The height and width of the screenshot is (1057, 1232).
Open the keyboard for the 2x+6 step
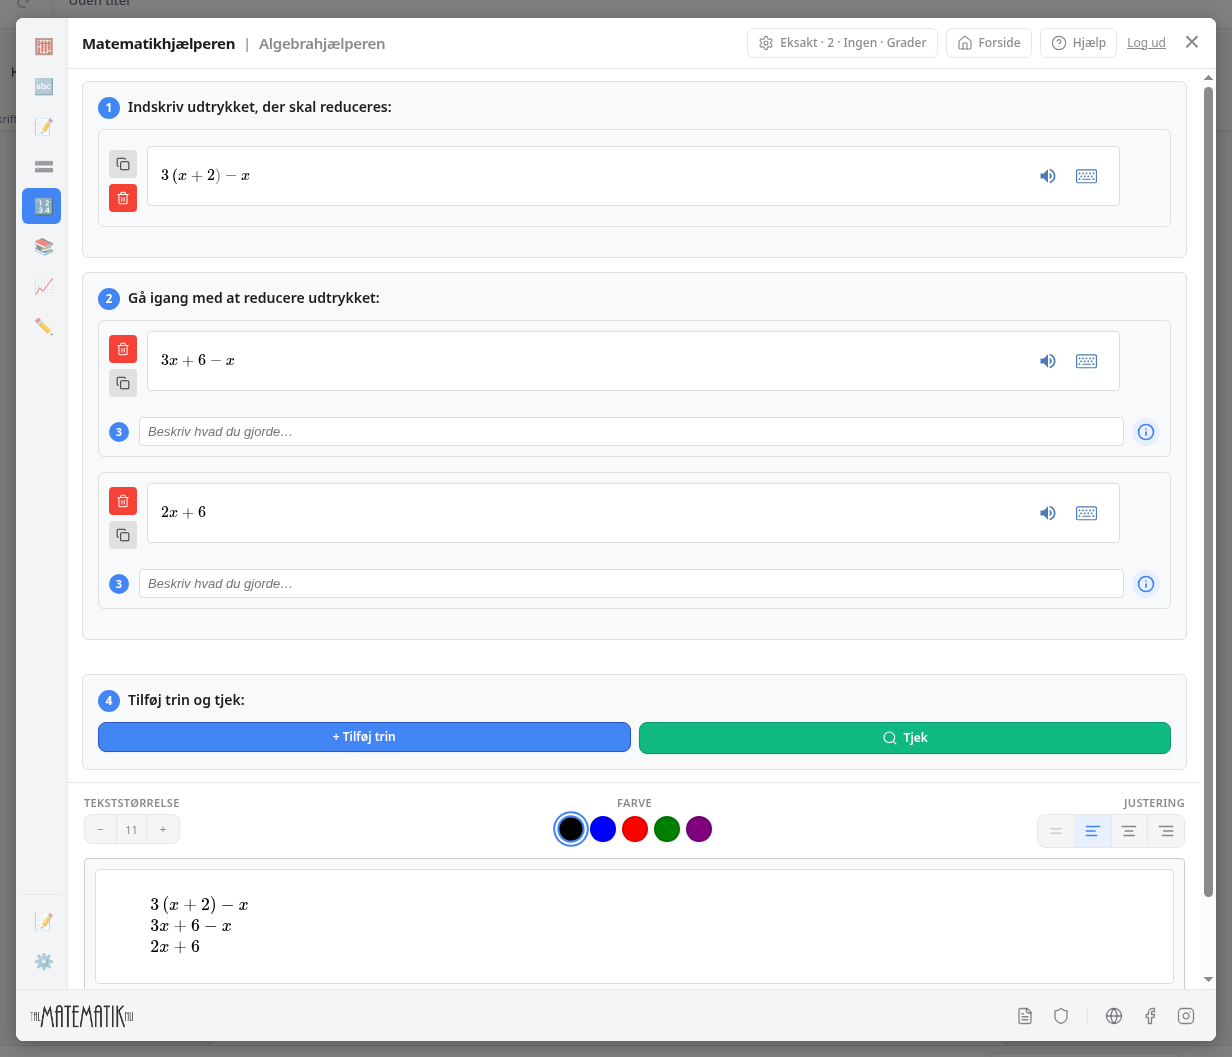click(x=1086, y=513)
